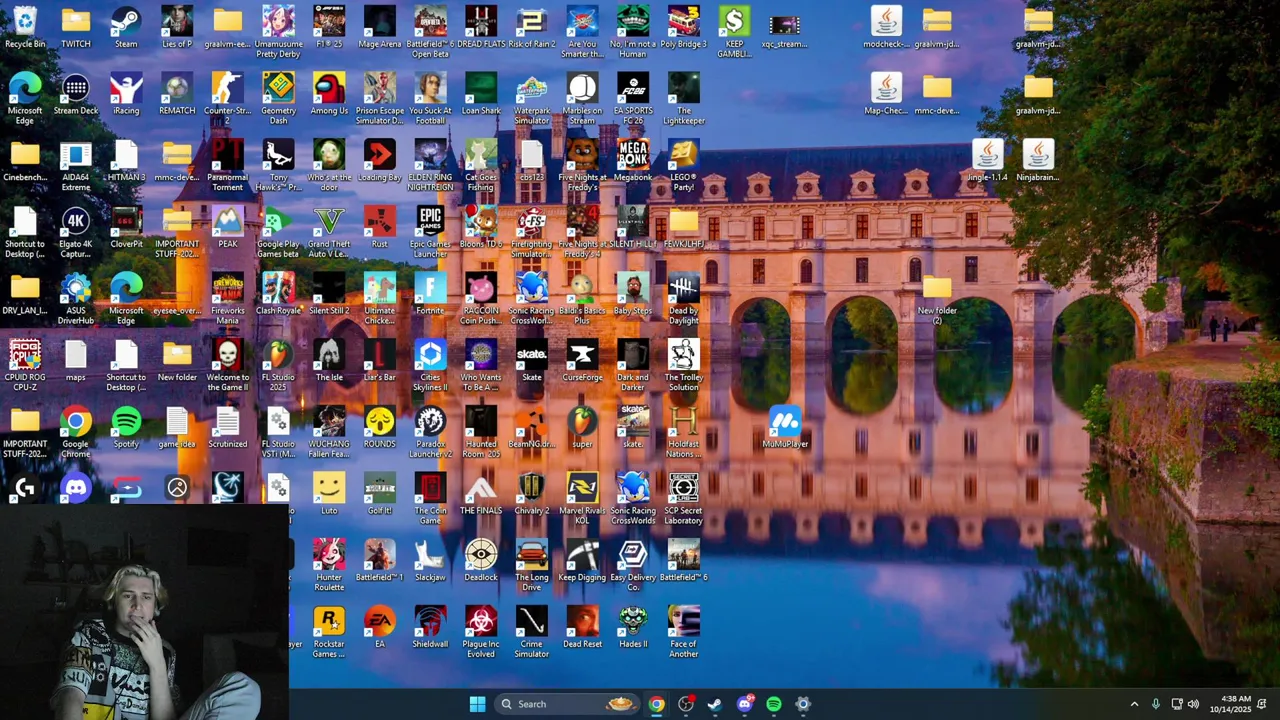Select the Epic Games Launcher icon

(x=430, y=231)
